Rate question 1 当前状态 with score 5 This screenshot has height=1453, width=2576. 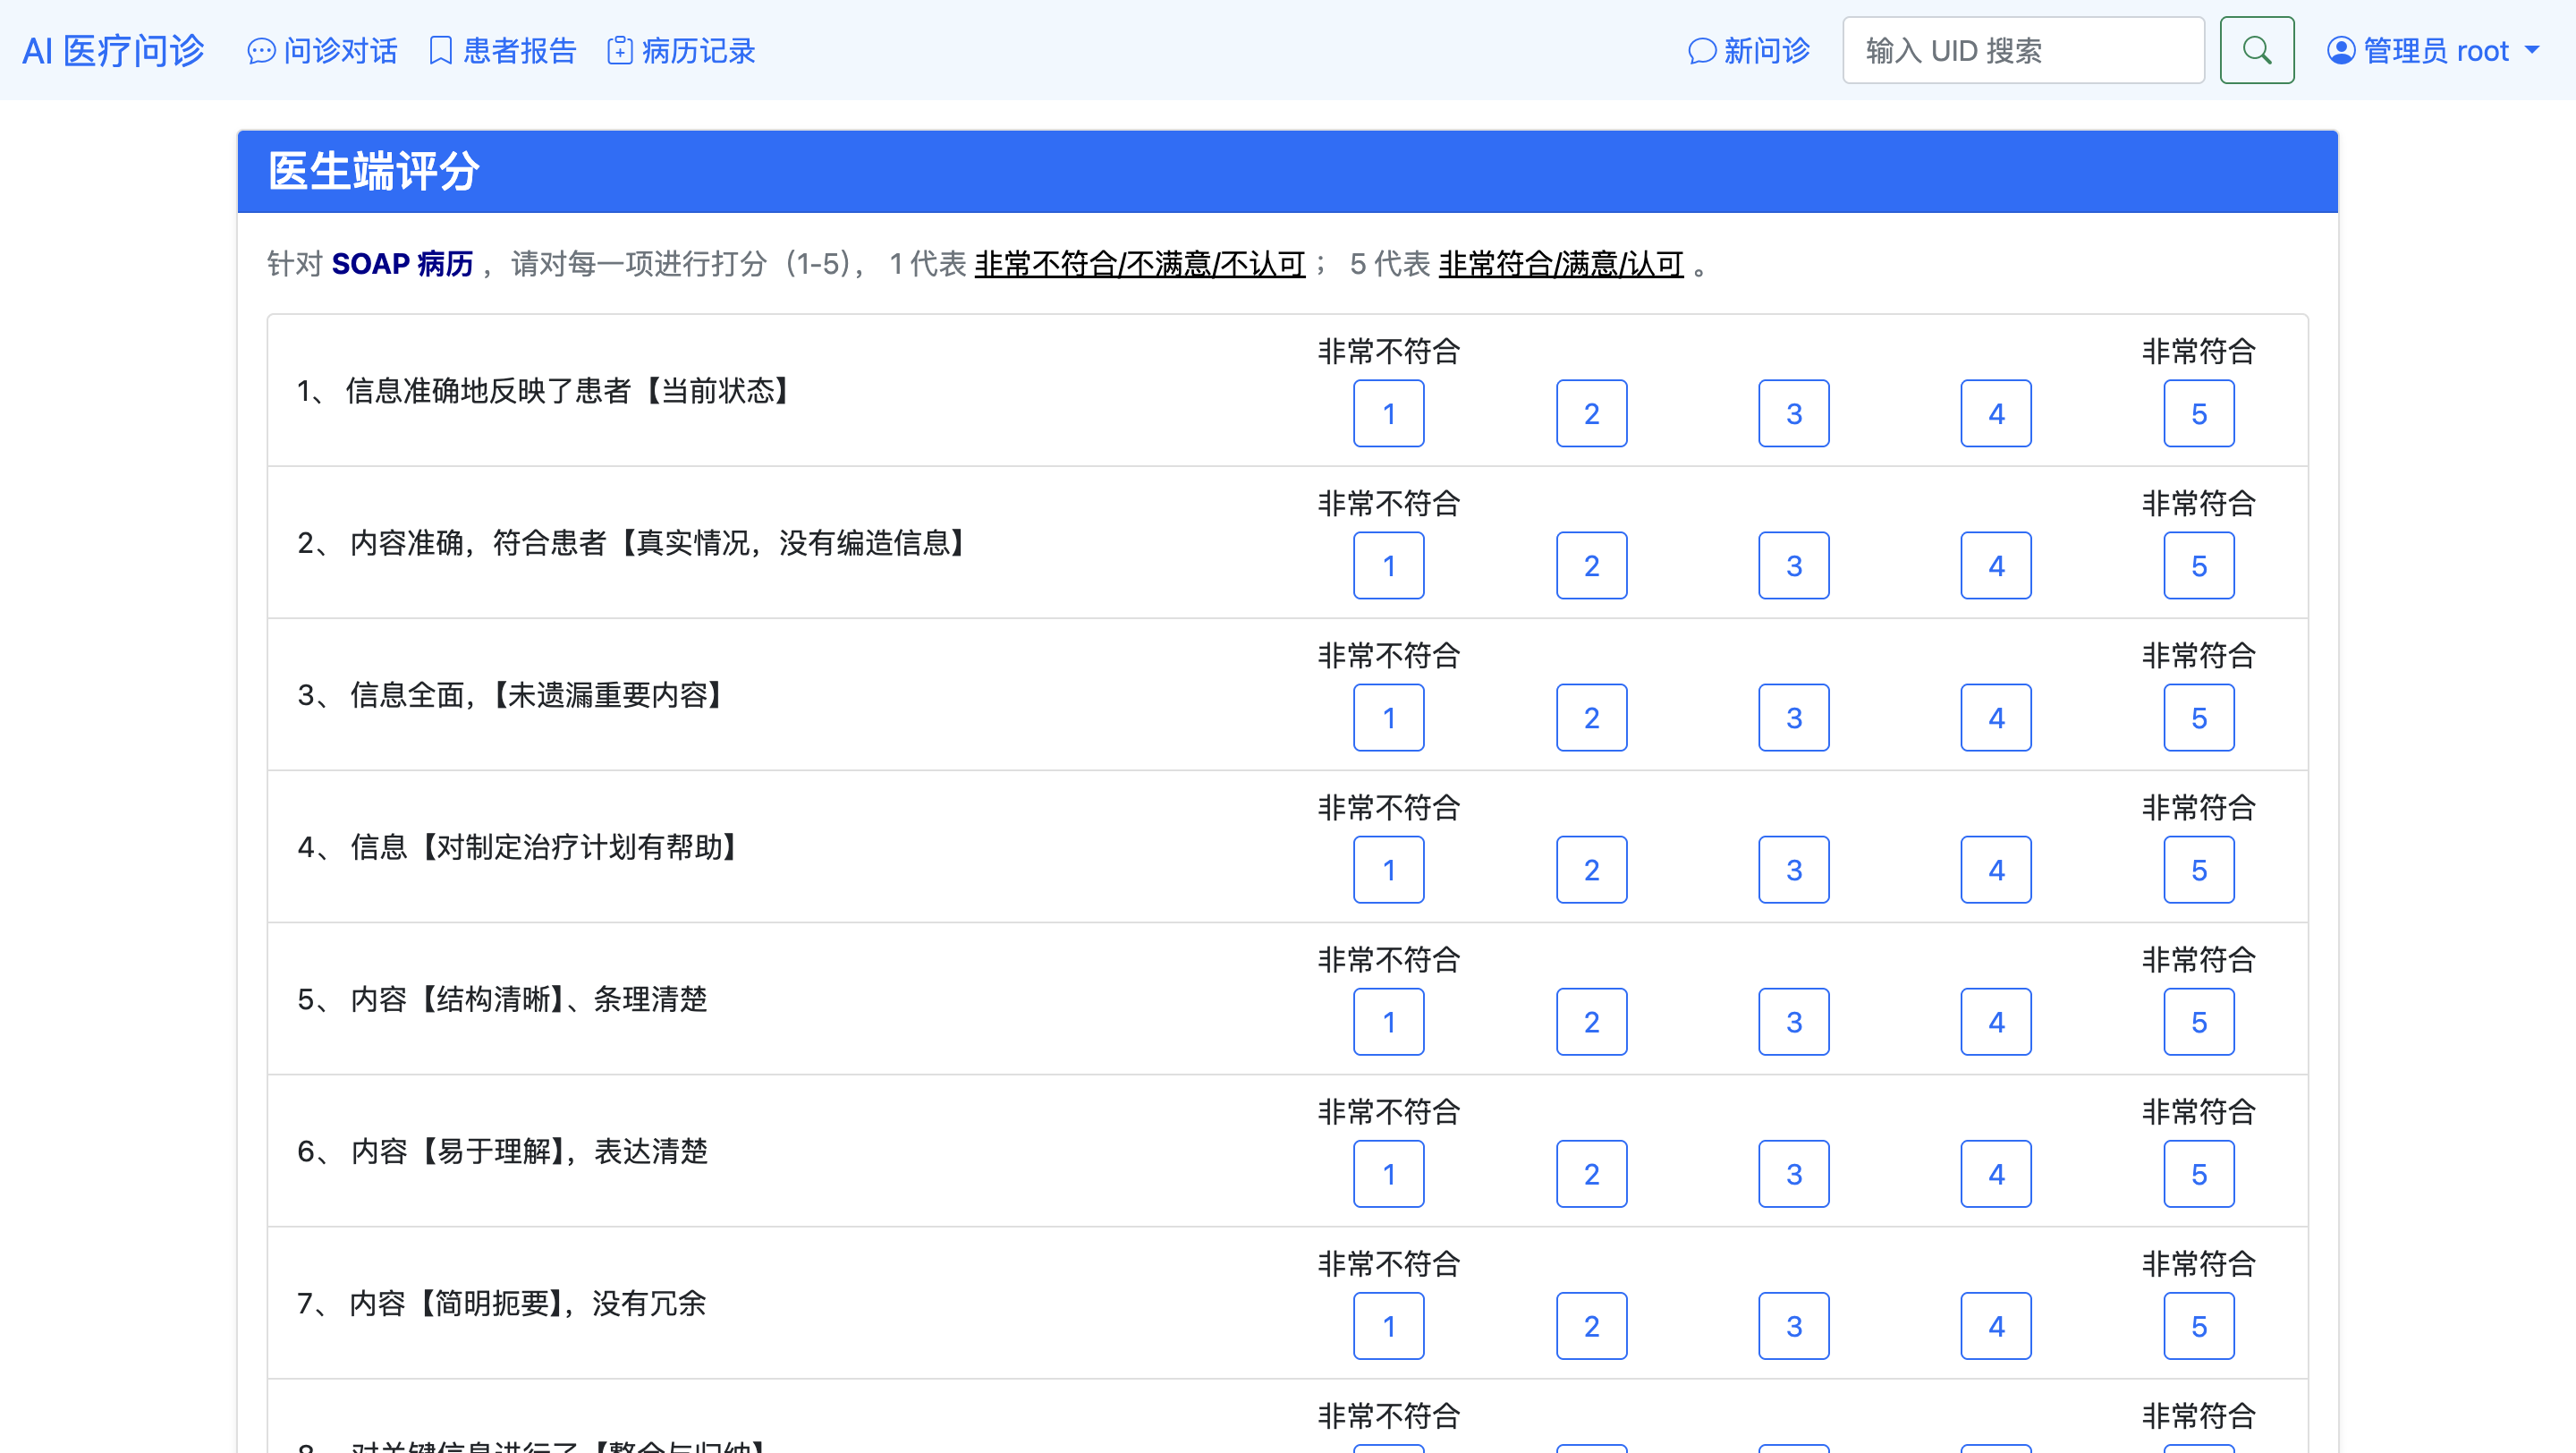click(2198, 414)
